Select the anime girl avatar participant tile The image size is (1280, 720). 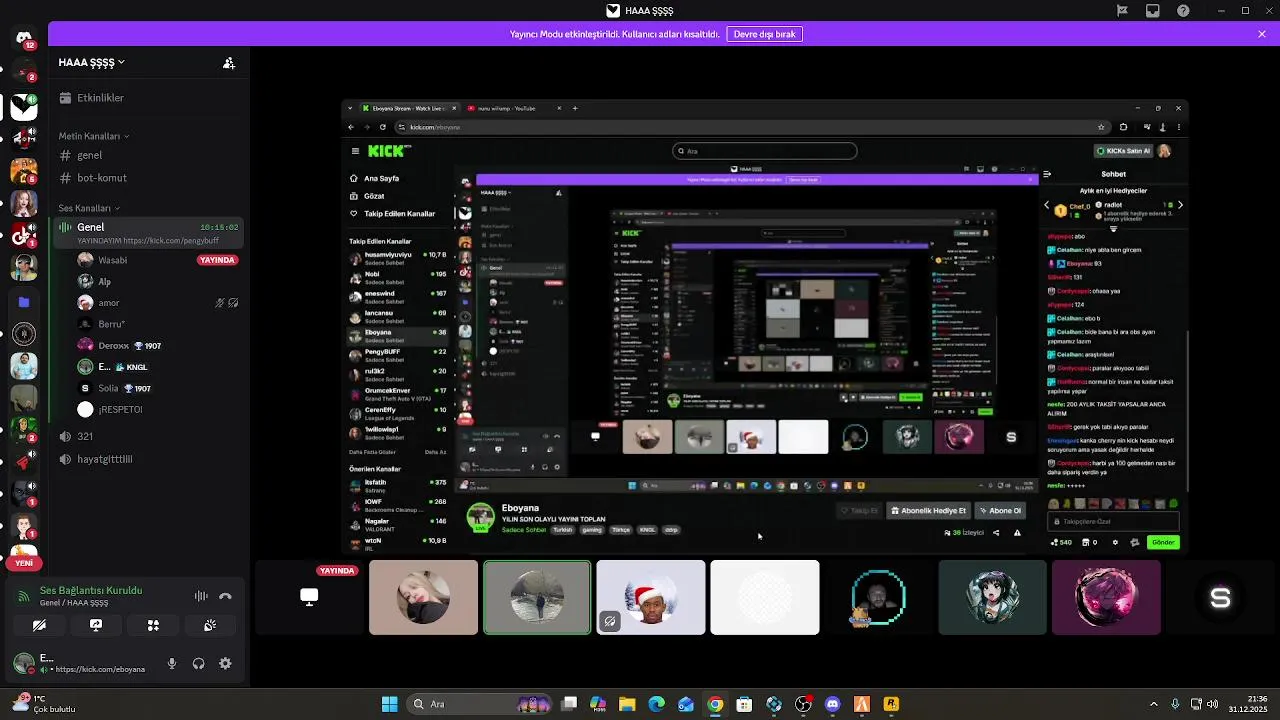click(x=993, y=597)
